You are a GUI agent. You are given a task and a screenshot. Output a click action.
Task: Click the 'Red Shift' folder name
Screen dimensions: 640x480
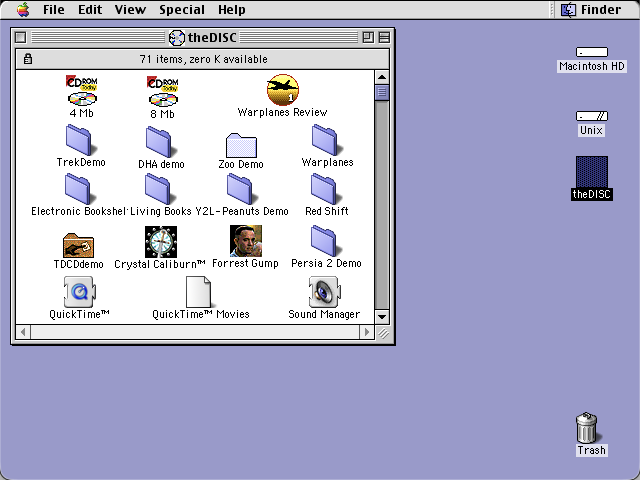point(327,211)
